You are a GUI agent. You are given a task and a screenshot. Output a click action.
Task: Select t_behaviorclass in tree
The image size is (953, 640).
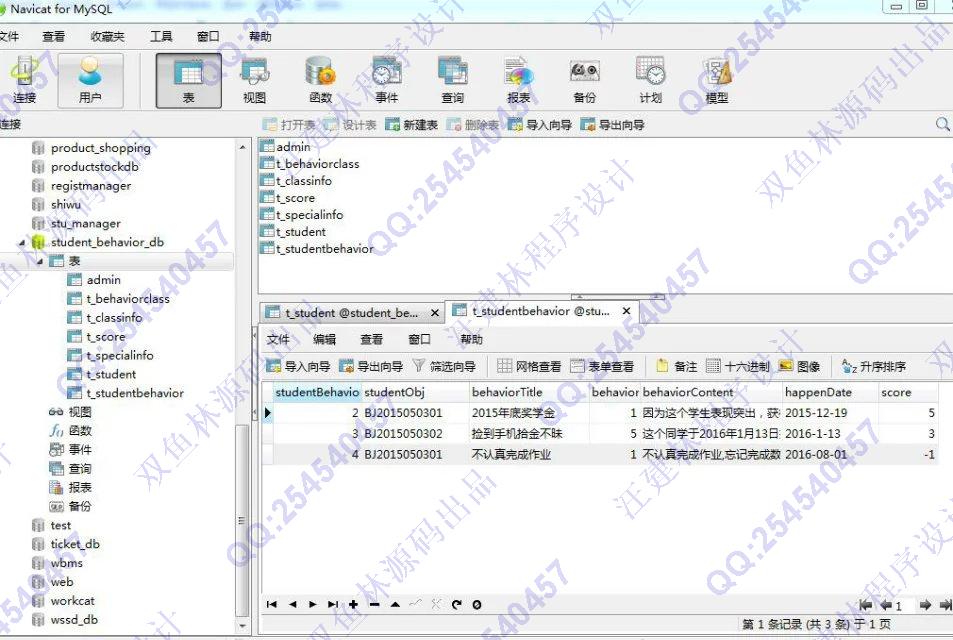pyautogui.click(x=128, y=299)
